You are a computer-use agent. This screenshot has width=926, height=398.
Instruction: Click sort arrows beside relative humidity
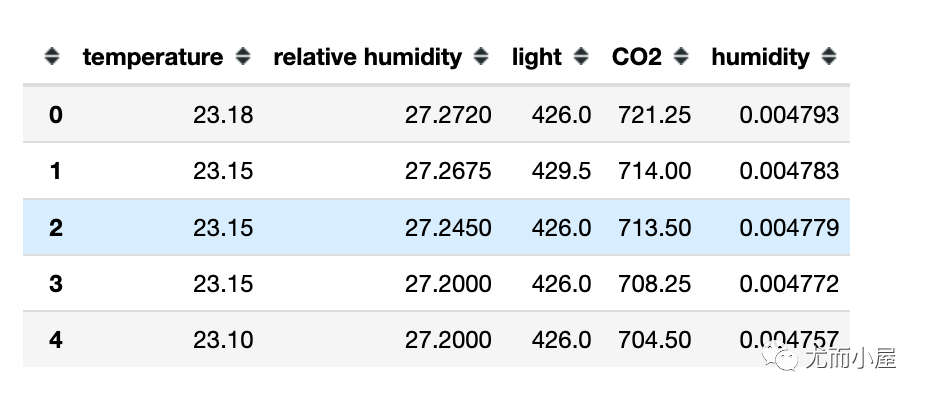click(x=481, y=57)
